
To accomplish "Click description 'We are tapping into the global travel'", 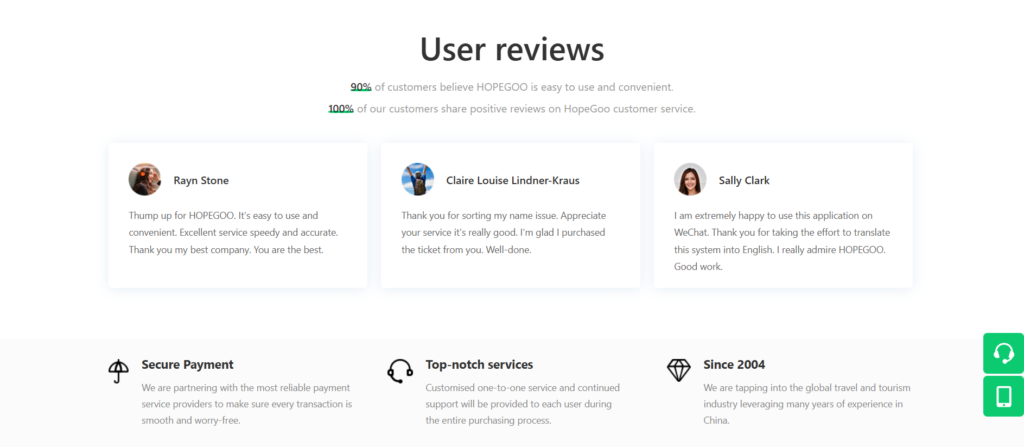I will point(807,404).
